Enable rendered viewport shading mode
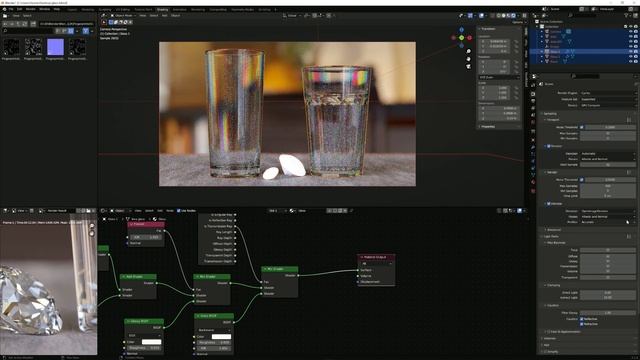The image size is (640, 360). pos(513,16)
